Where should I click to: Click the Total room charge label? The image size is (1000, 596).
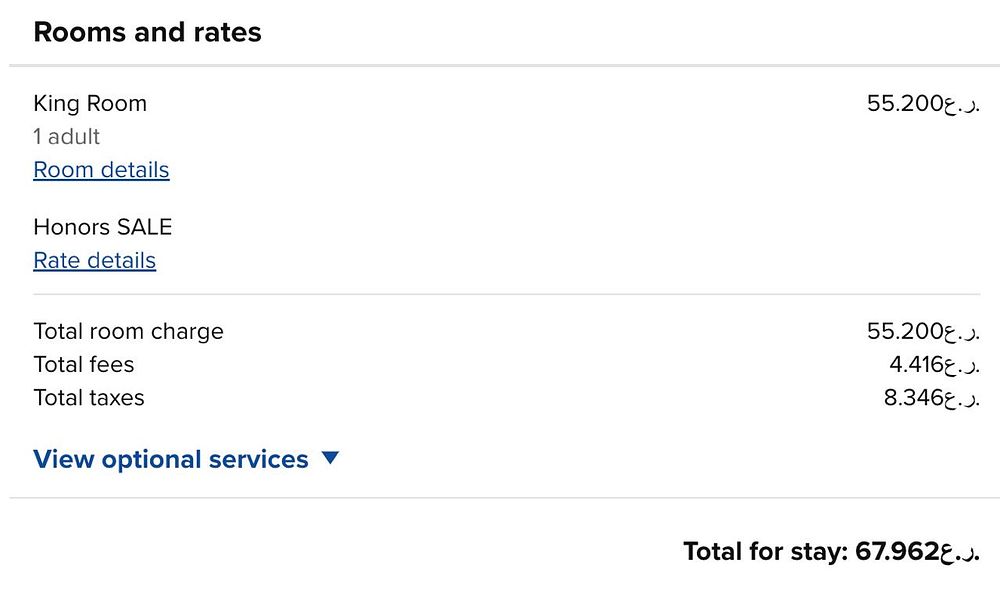[128, 331]
